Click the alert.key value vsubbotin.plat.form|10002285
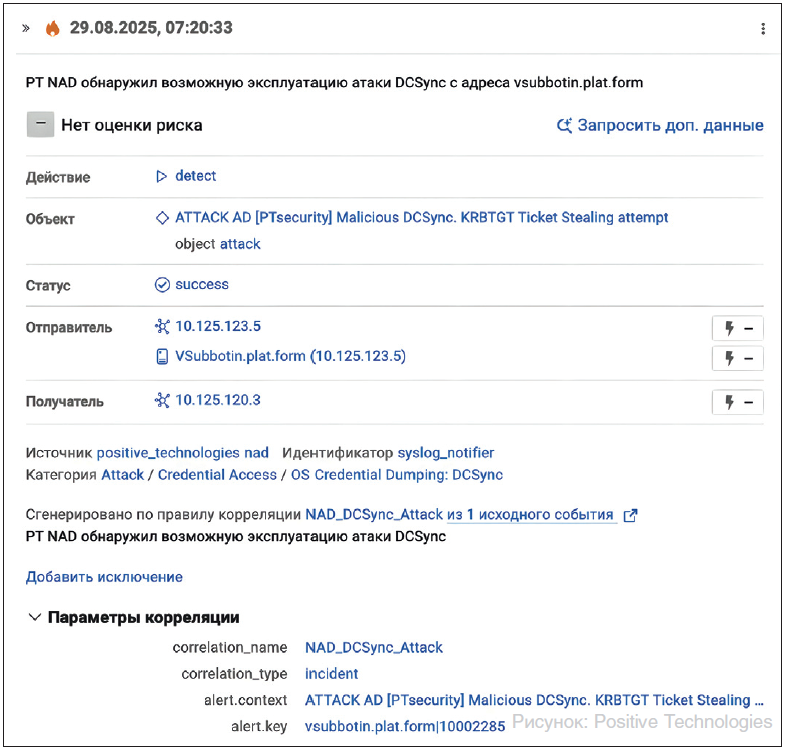Viewport: 787px width, 751px height. pyautogui.click(x=405, y=726)
